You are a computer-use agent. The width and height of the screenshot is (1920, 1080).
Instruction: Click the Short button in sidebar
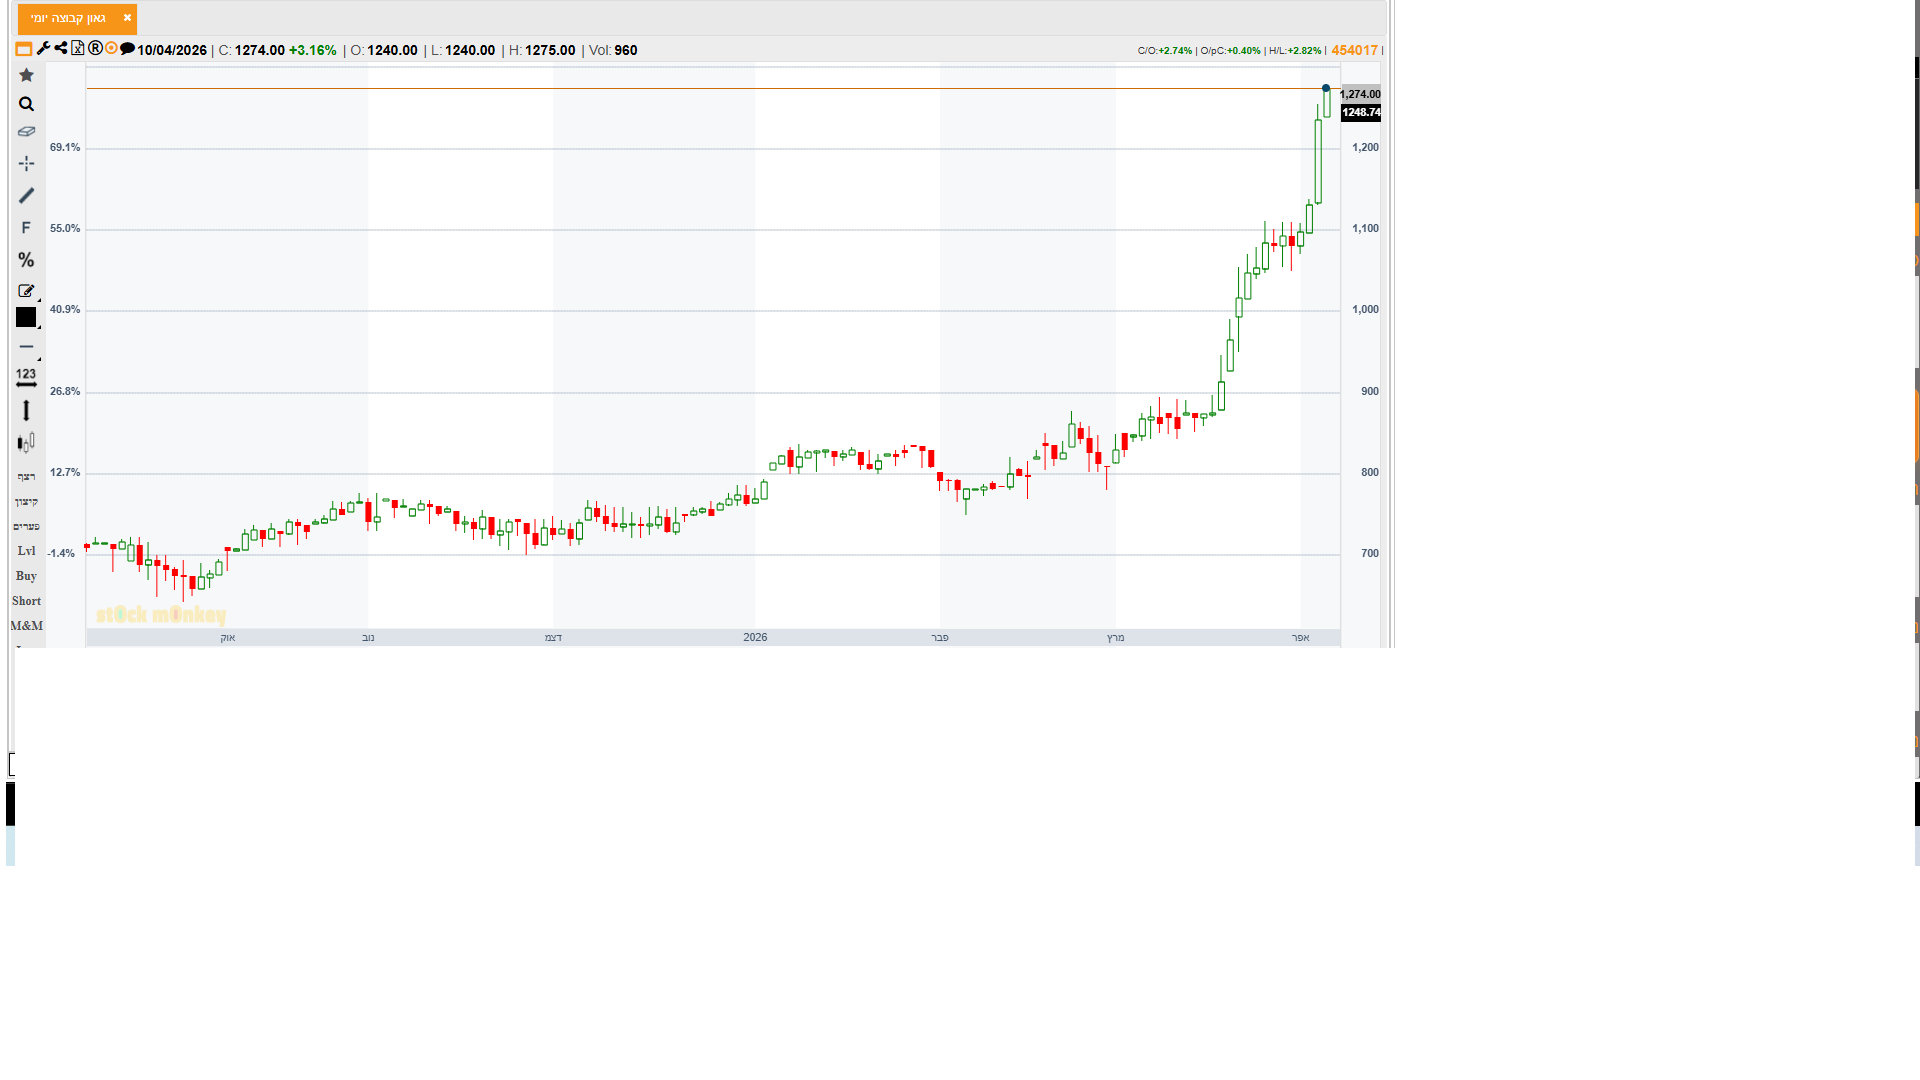click(26, 601)
